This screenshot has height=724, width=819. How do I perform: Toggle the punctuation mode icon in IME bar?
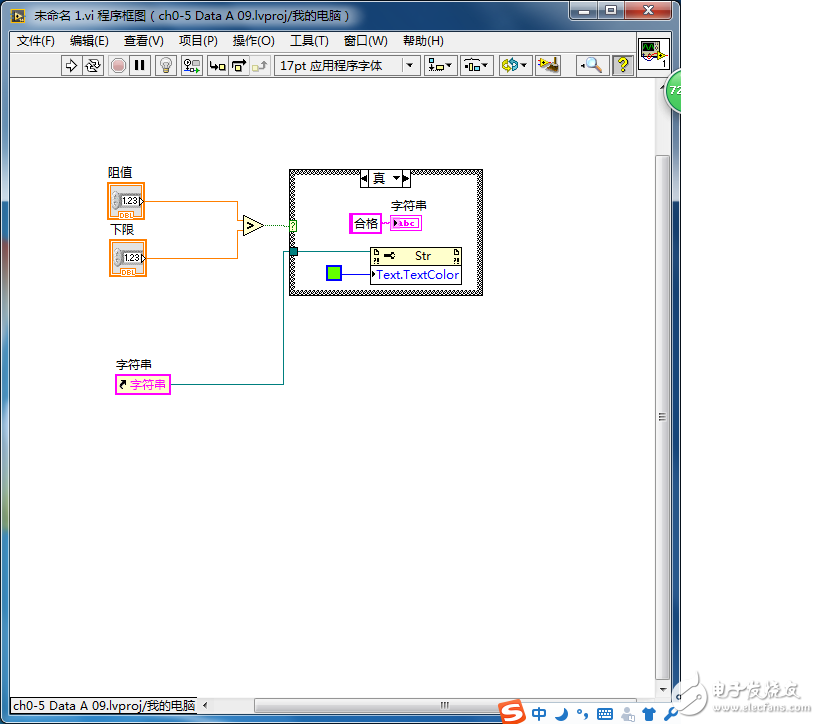(x=582, y=714)
